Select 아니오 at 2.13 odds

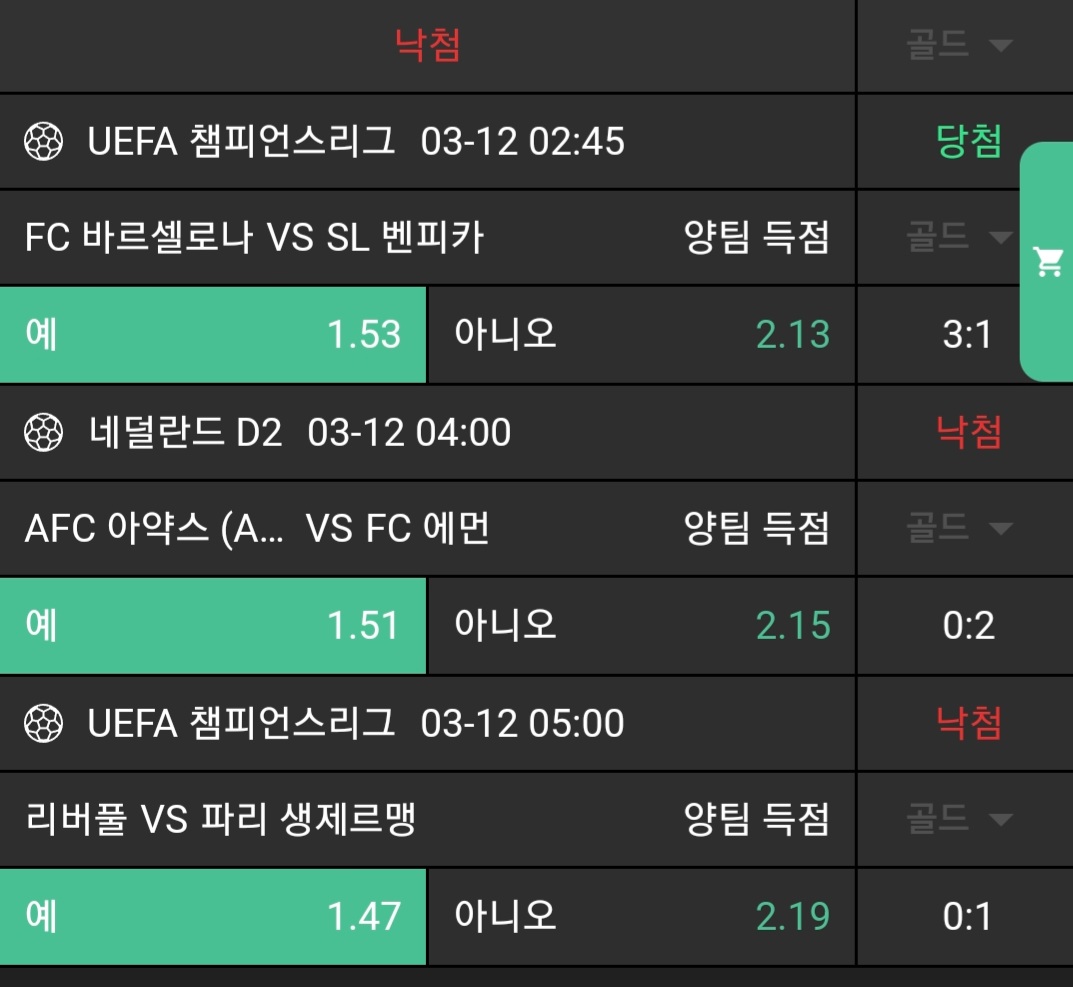[641, 334]
